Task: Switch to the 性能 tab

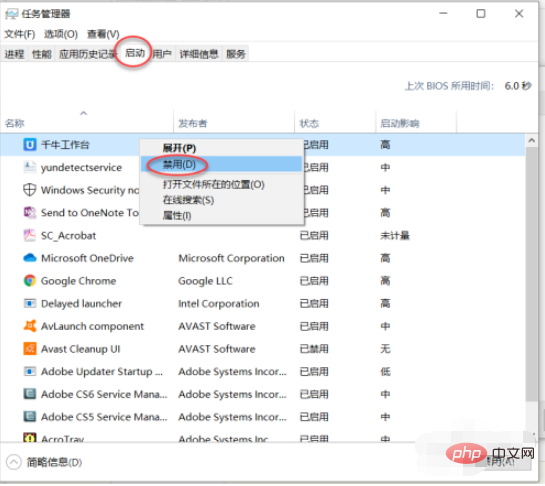Action: (42, 54)
